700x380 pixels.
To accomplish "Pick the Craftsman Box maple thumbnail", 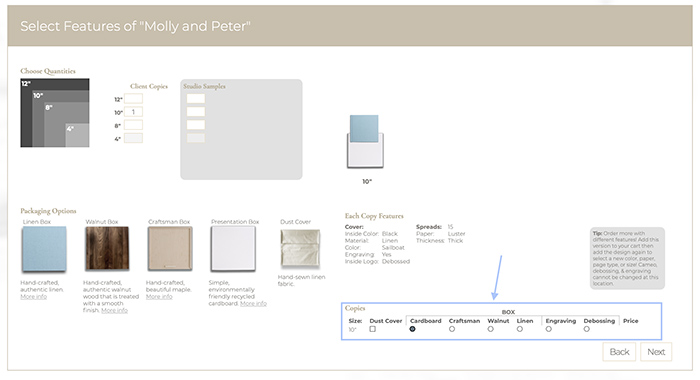I will [170, 249].
